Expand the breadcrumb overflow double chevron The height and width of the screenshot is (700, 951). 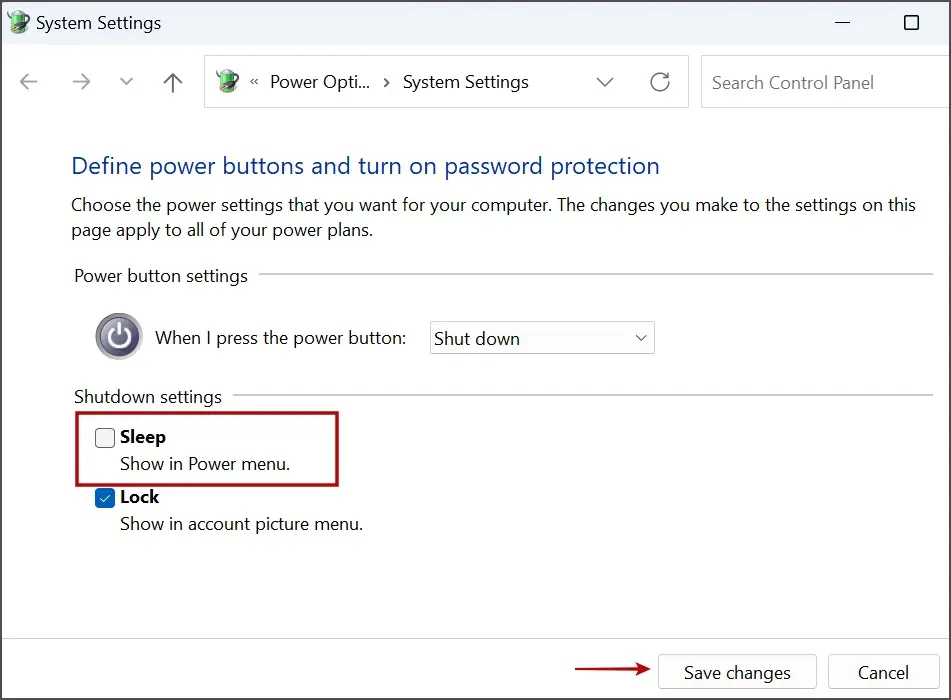[255, 82]
